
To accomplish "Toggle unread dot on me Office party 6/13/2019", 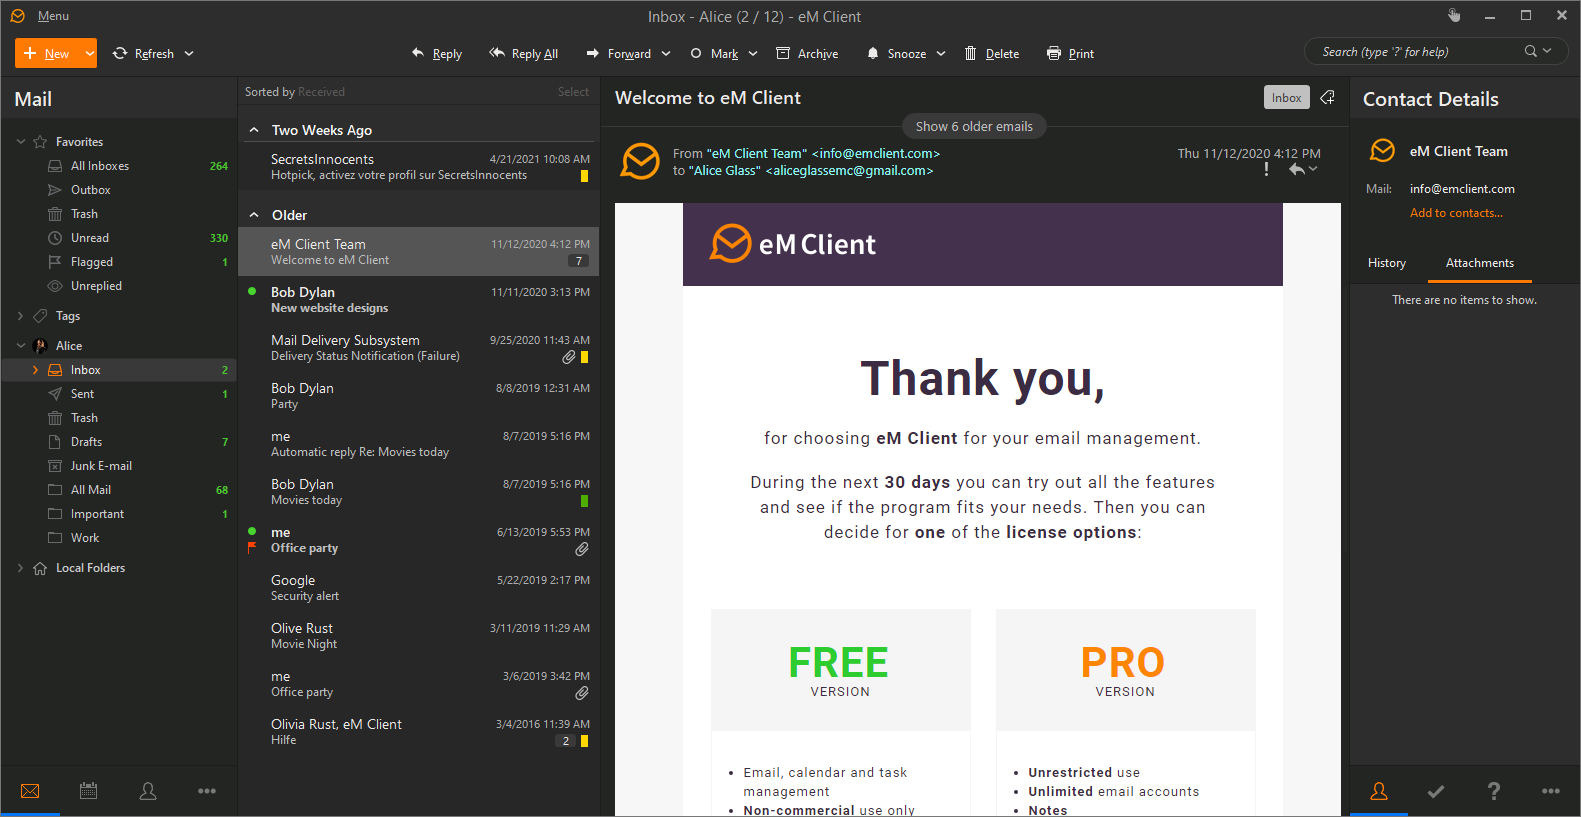I will [x=252, y=531].
